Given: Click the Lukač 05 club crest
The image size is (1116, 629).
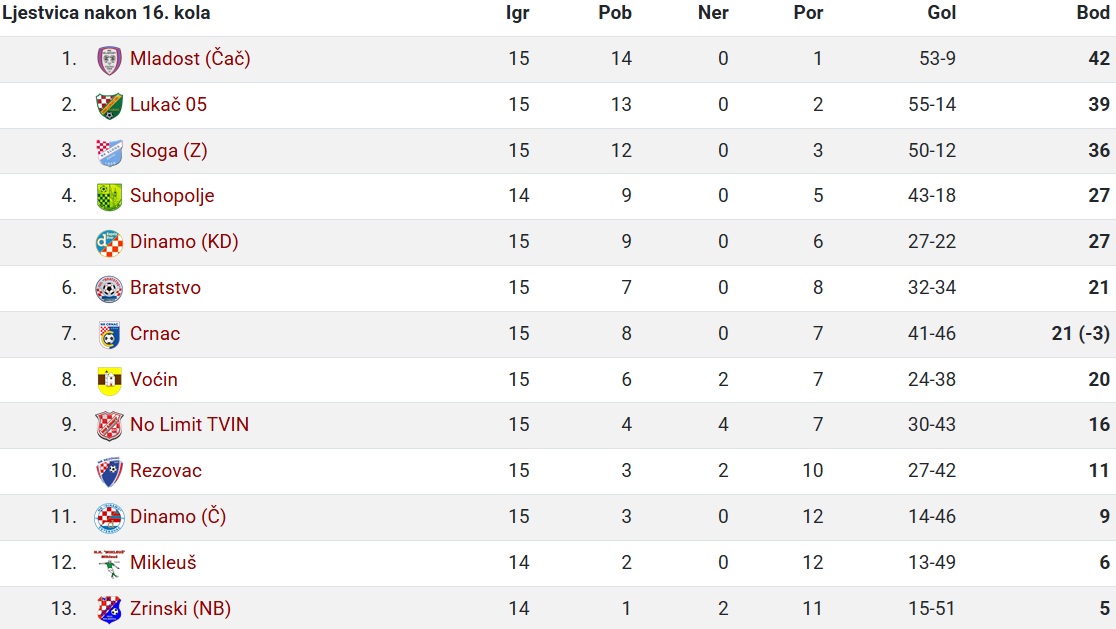Looking at the screenshot, I should pos(109,105).
